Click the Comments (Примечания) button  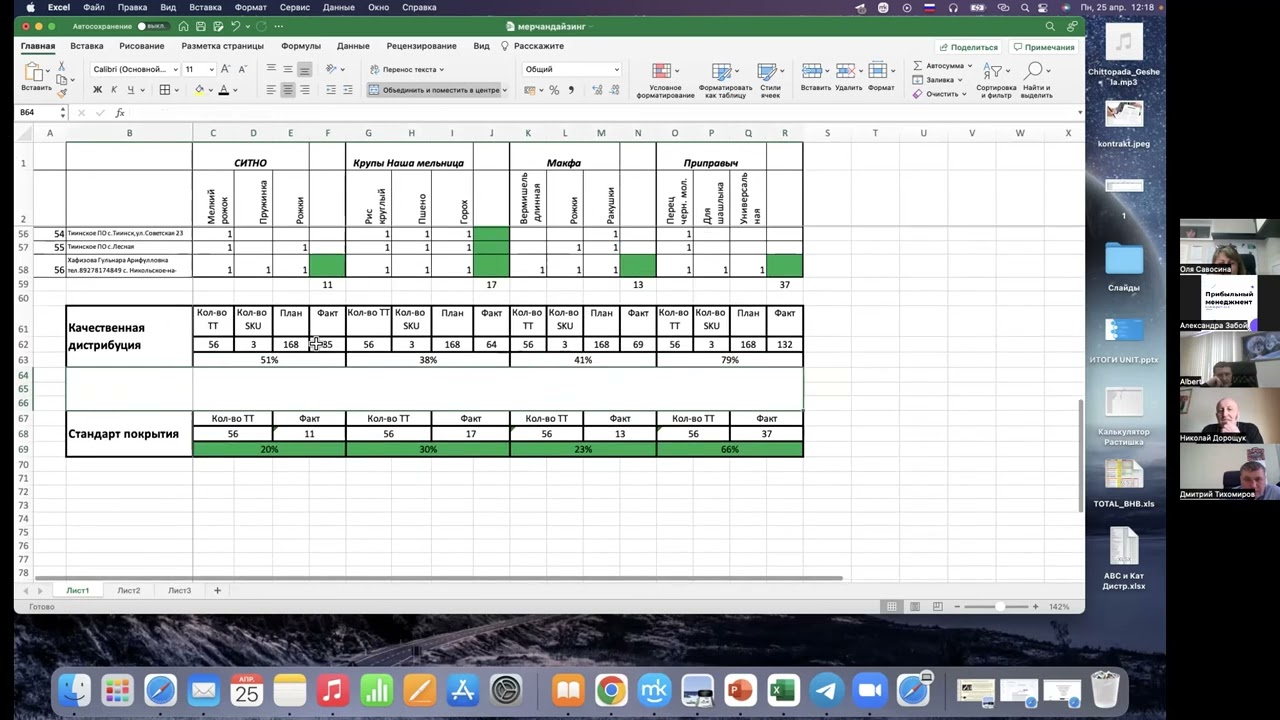click(x=1043, y=47)
